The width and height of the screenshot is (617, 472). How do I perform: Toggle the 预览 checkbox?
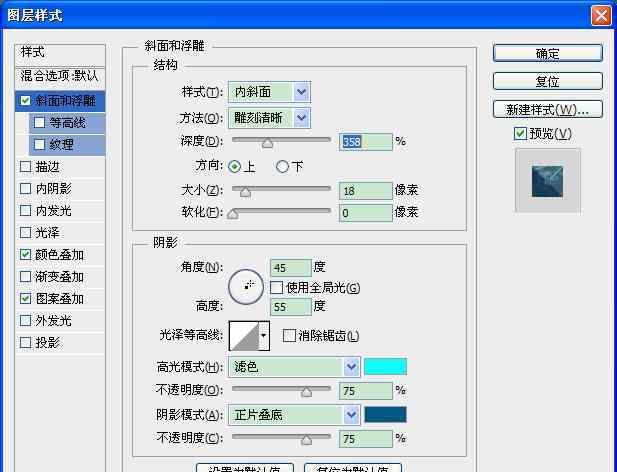(520, 134)
